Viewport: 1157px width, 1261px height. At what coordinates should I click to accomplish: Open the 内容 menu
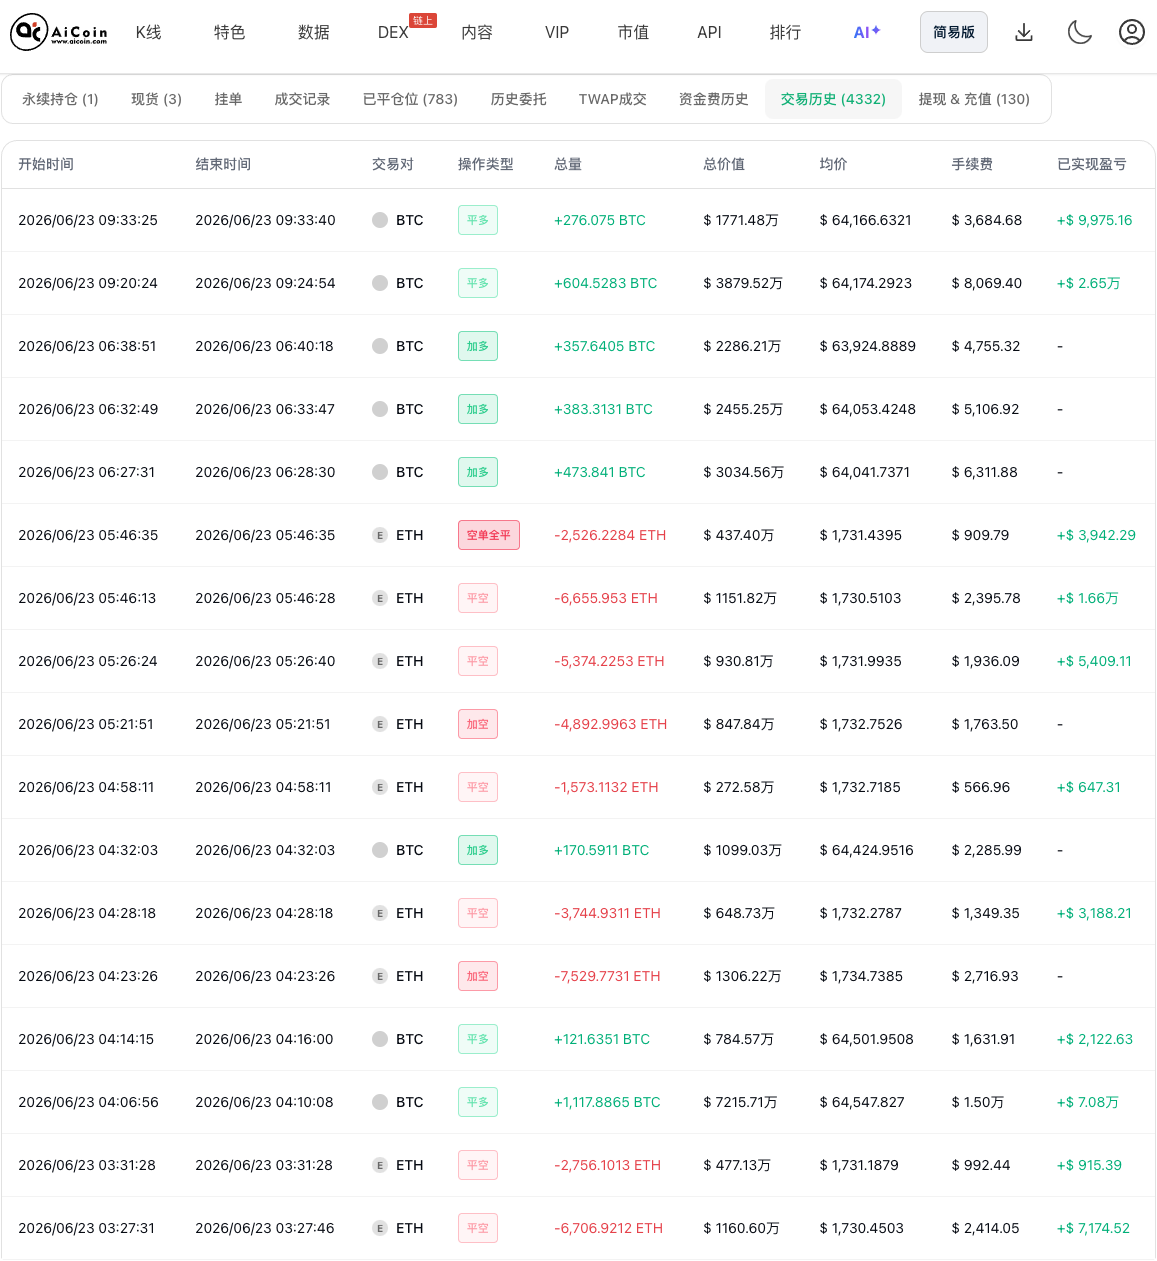click(477, 33)
